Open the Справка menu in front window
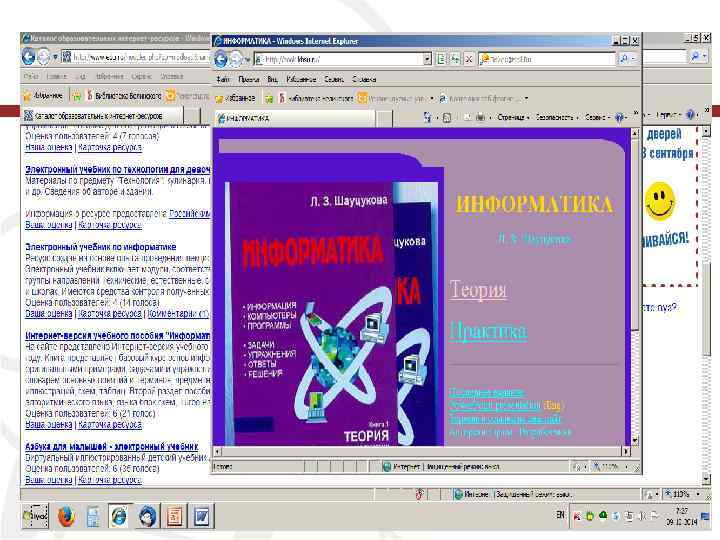Screen dimensions: 720x540 [x=365, y=79]
